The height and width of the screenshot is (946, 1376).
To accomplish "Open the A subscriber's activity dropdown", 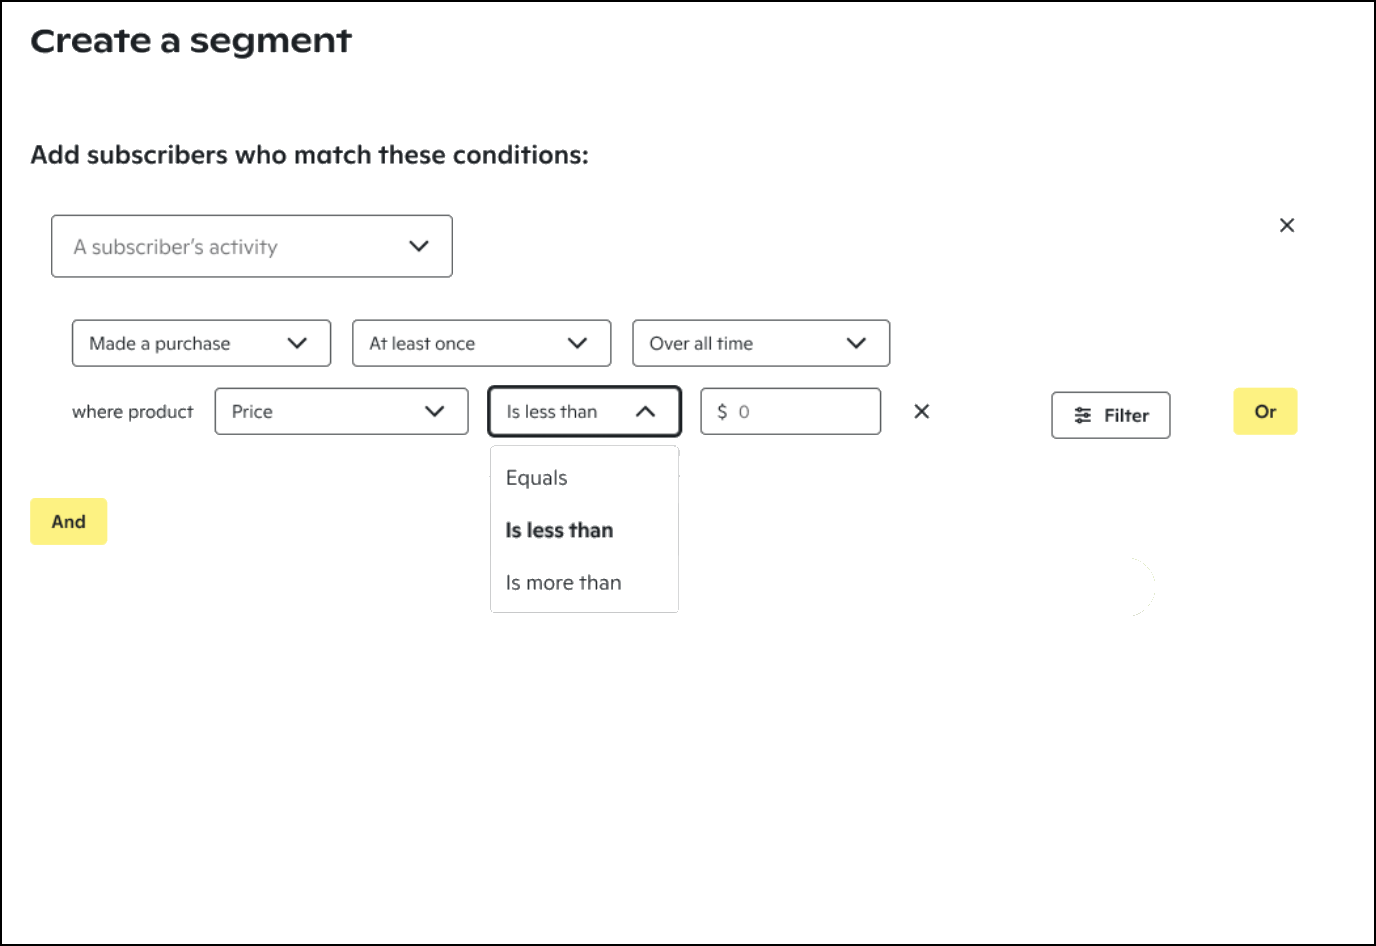I will (252, 246).
